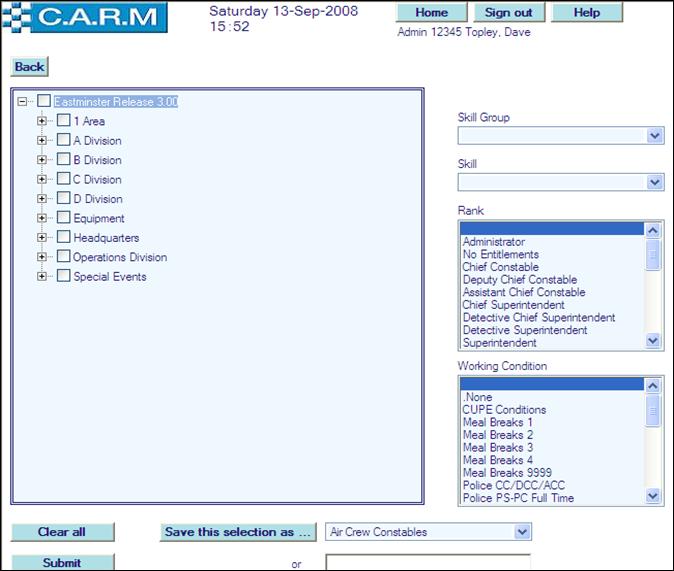Enable the Special Events checkbox
This screenshot has height=571, width=674.
click(64, 277)
